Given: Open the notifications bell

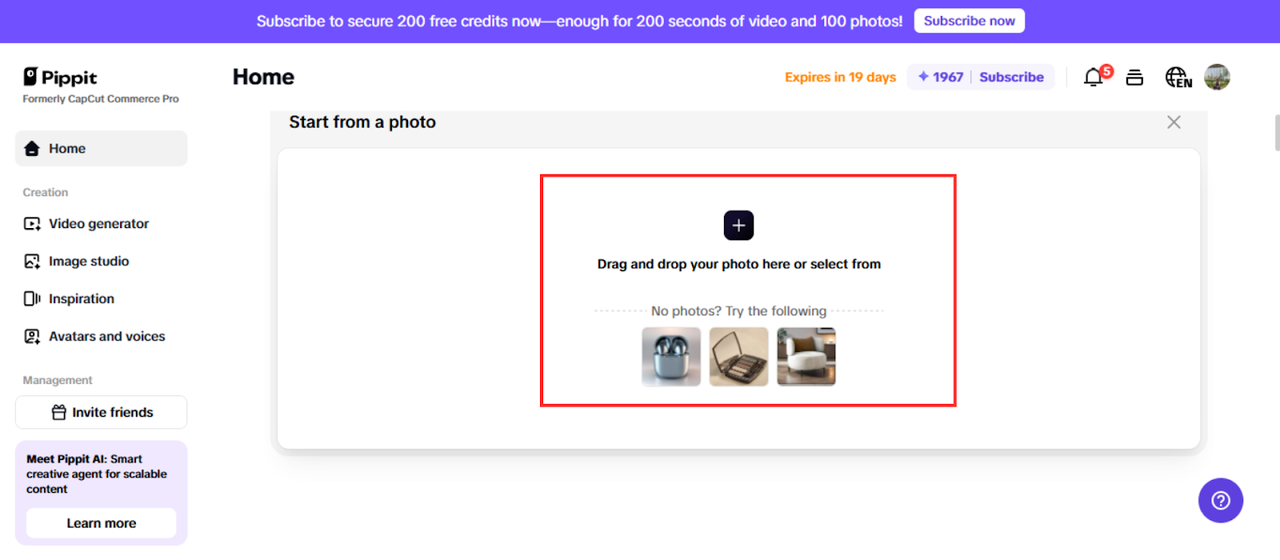Looking at the screenshot, I should point(1093,77).
